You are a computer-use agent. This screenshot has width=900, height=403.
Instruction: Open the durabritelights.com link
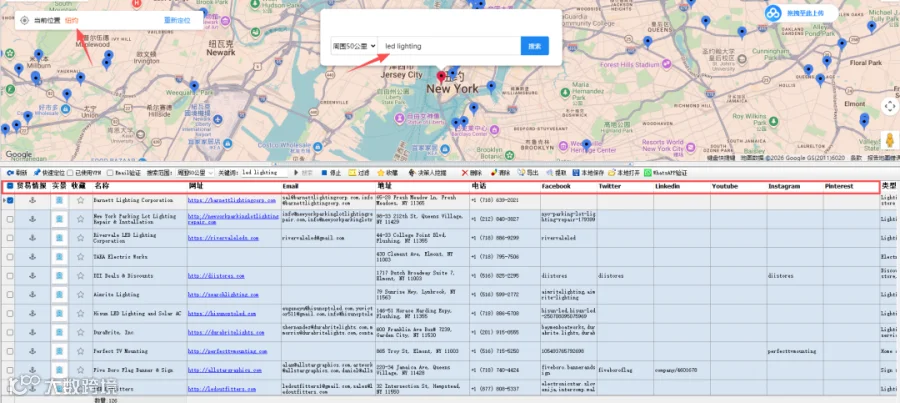[x=227, y=332]
